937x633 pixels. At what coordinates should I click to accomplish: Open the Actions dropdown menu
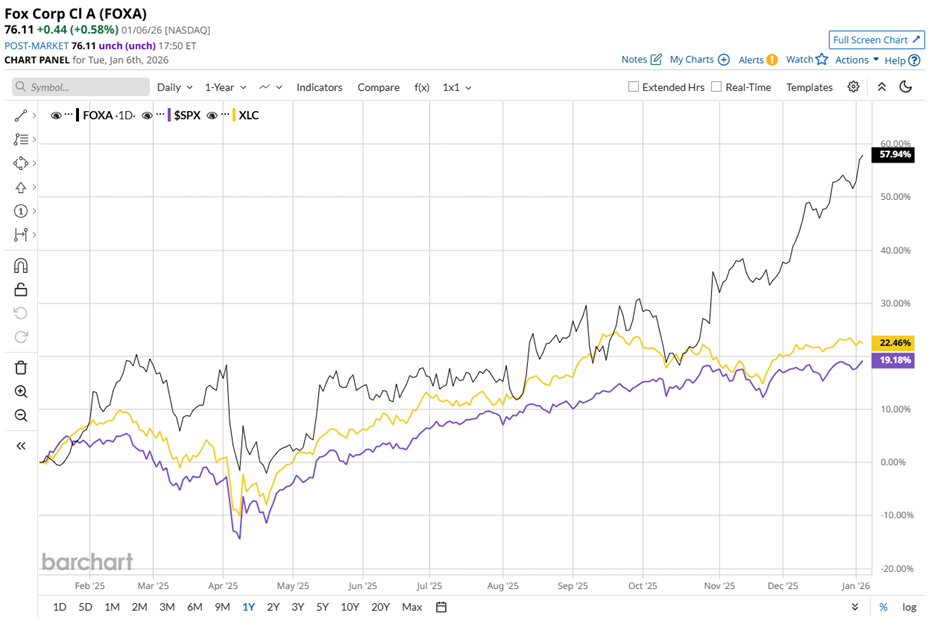(857, 60)
